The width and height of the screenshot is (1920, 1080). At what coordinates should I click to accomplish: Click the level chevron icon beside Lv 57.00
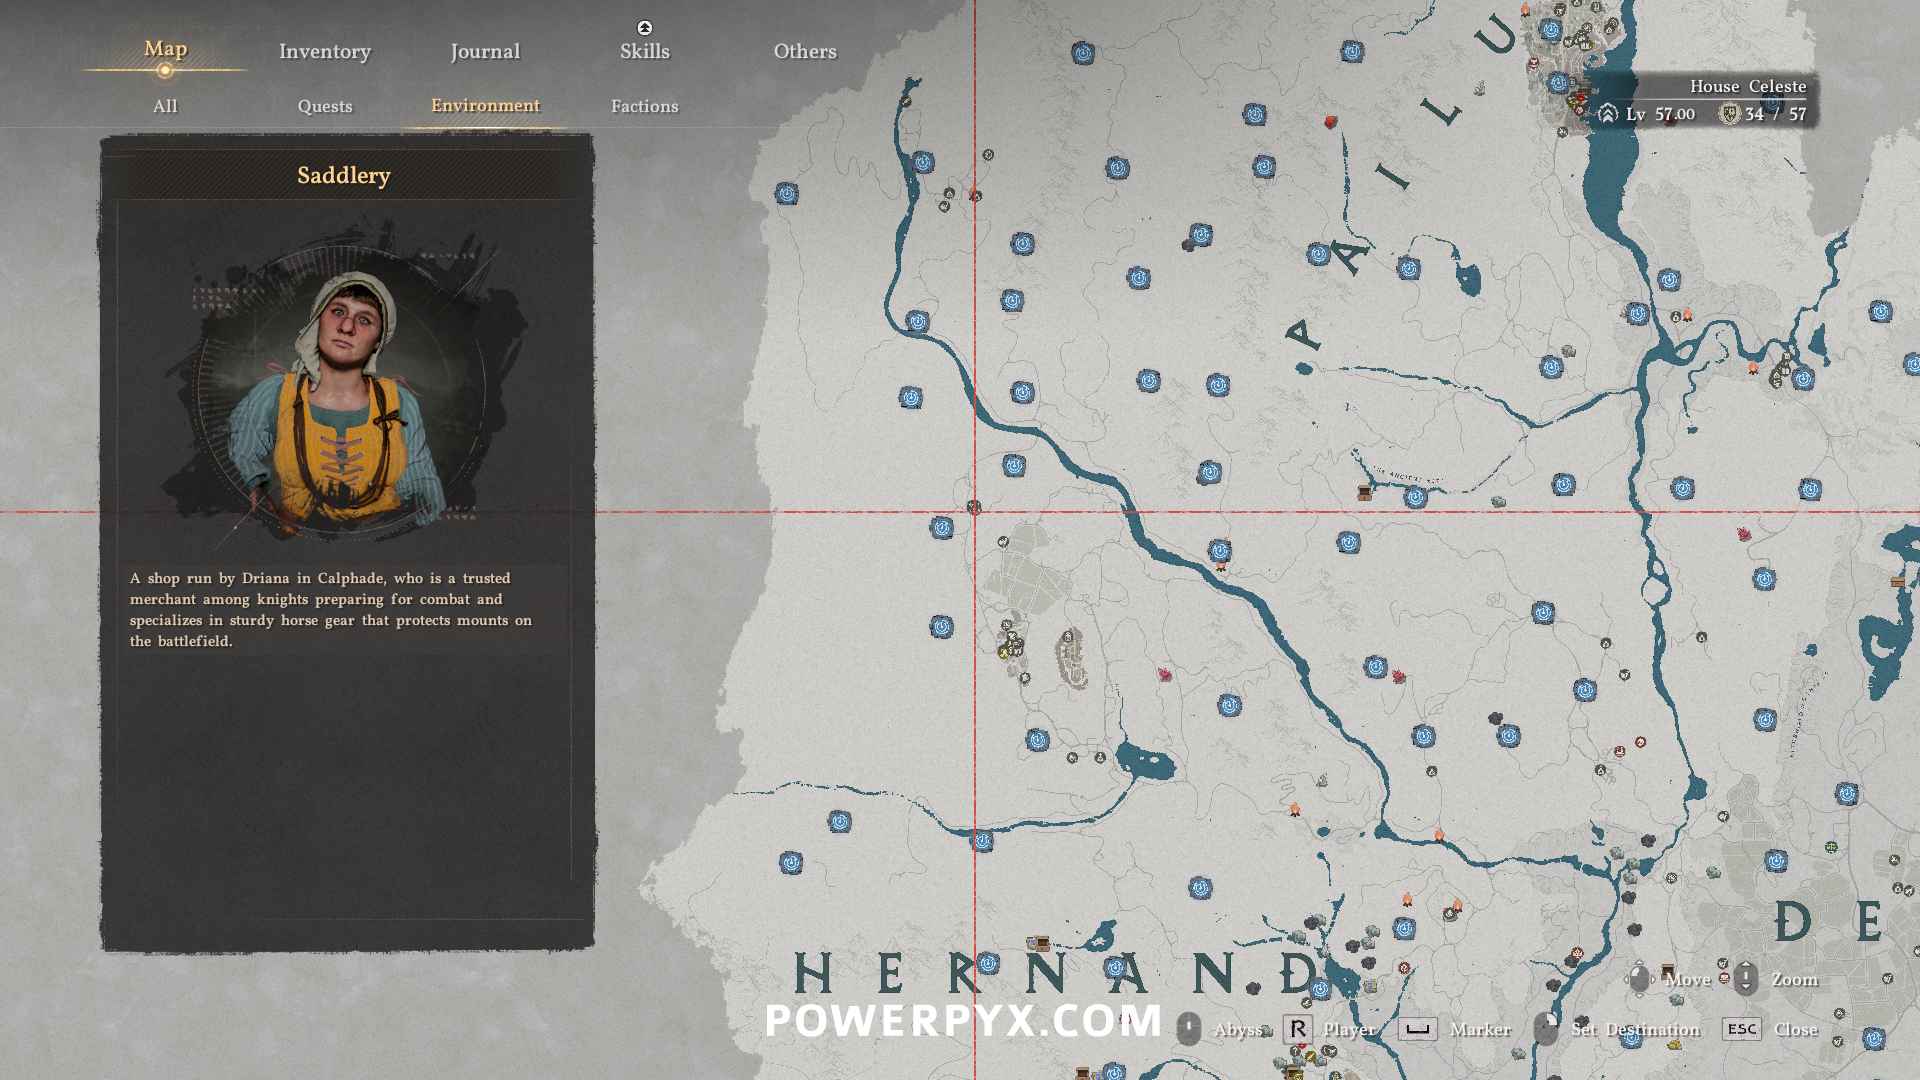click(x=1607, y=114)
